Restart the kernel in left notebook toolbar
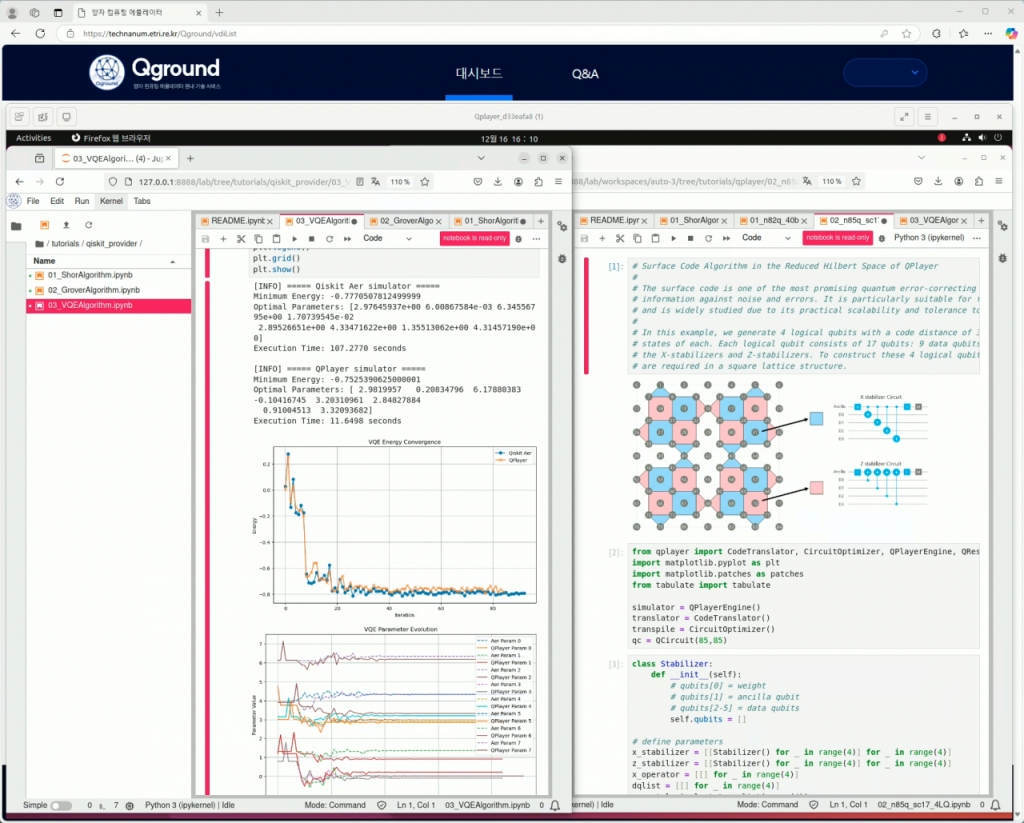 pos(329,239)
